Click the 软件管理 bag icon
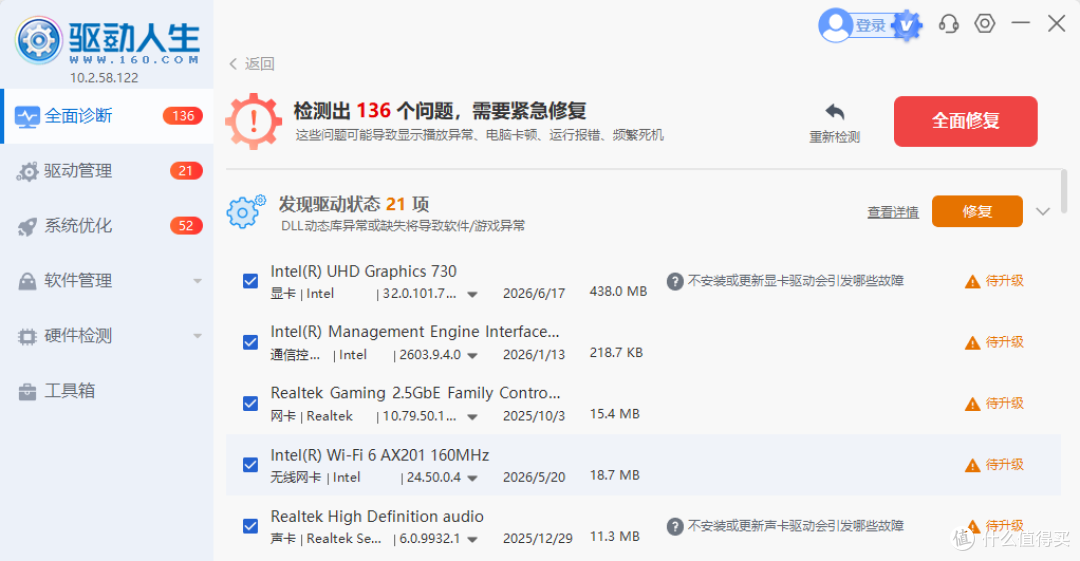Viewport: 1080px width, 561px height. [x=27, y=281]
